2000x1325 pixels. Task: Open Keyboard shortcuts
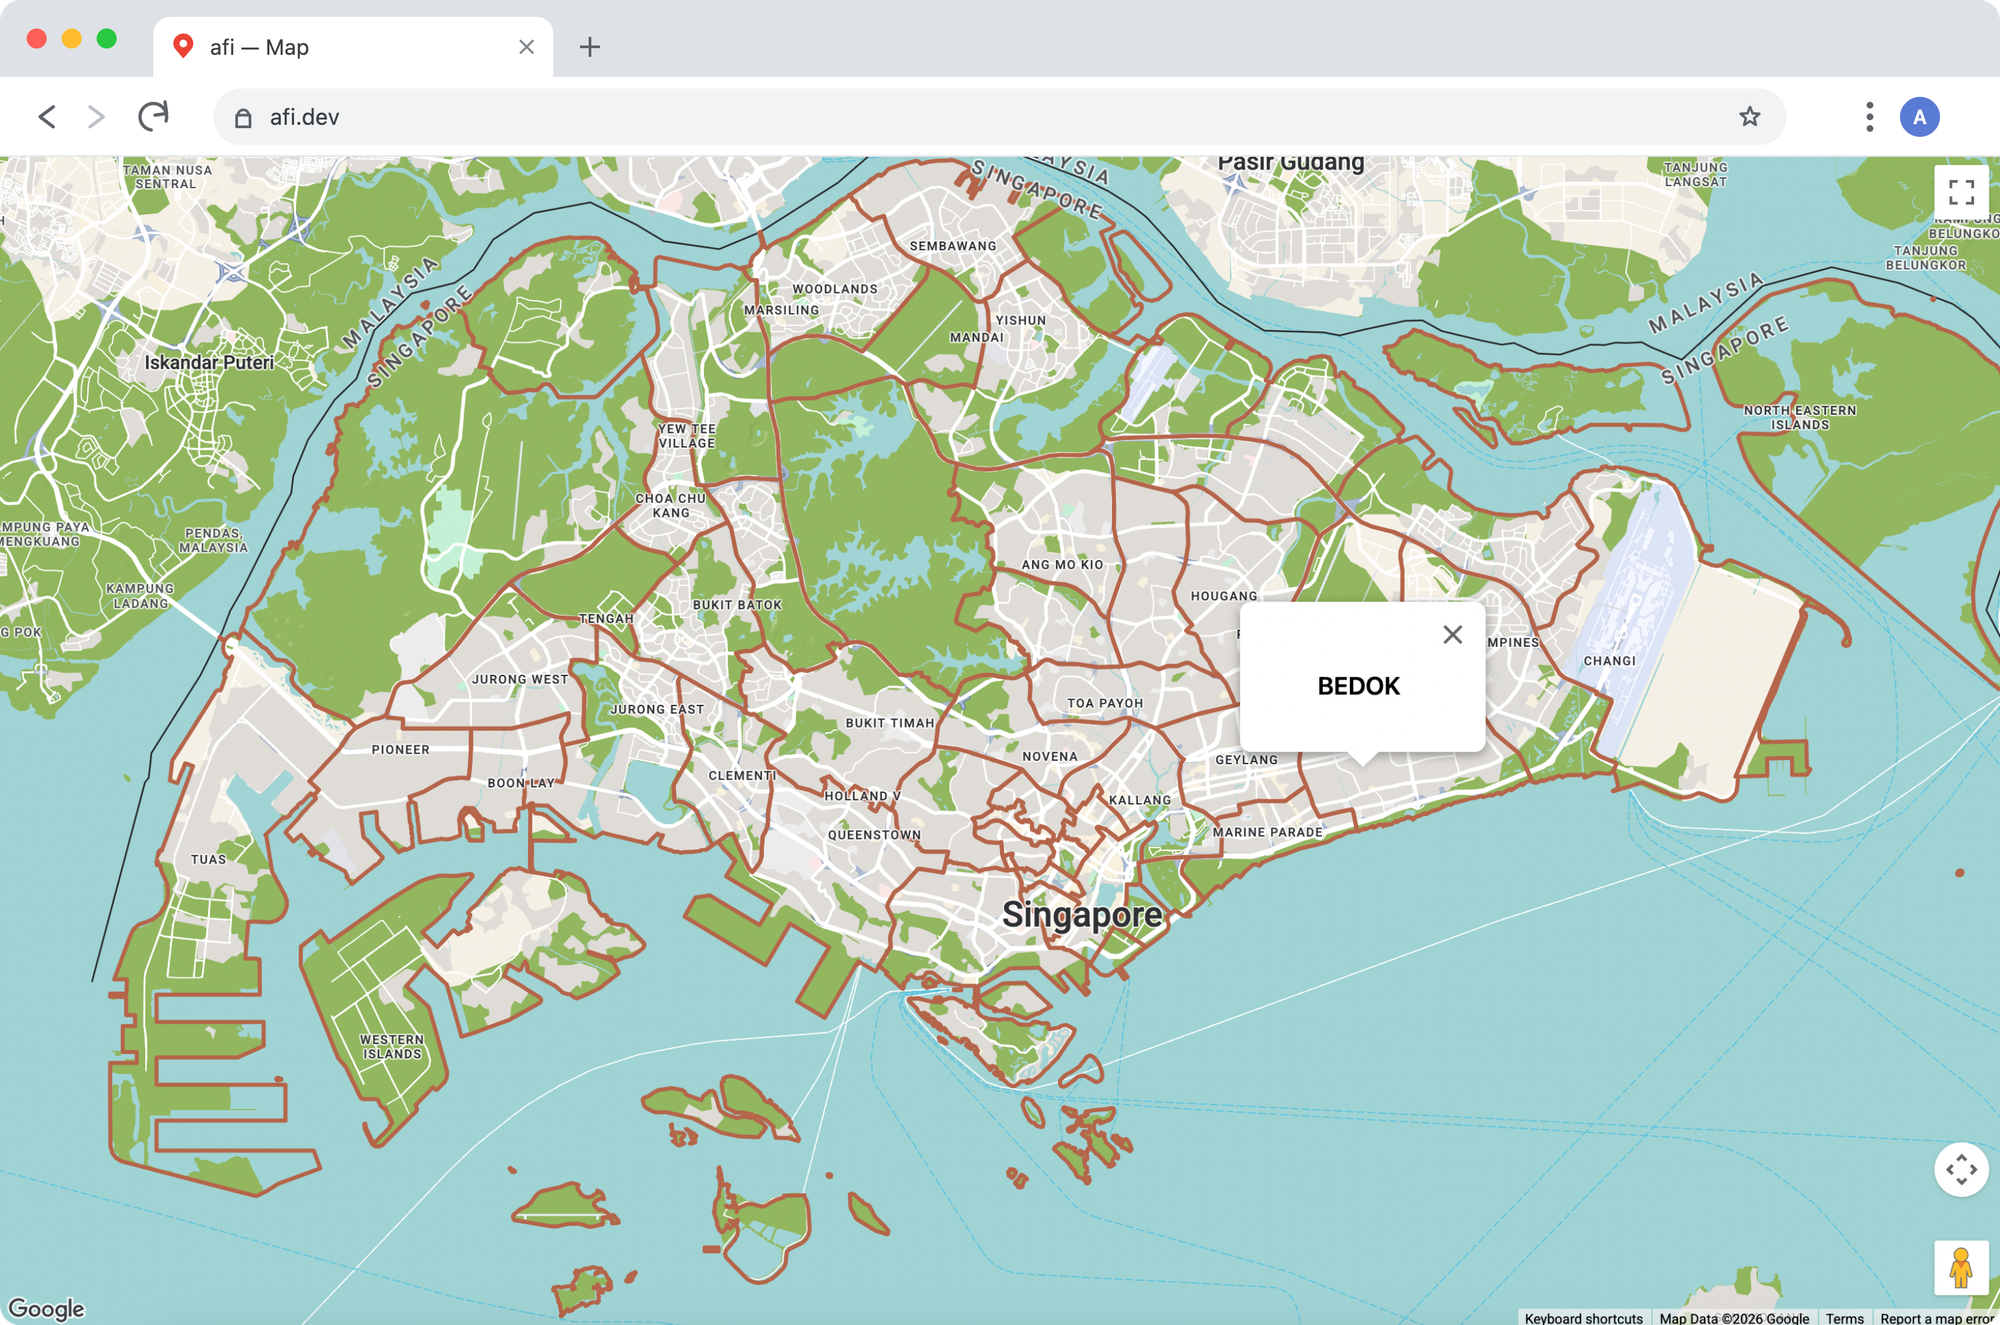point(1583,1318)
